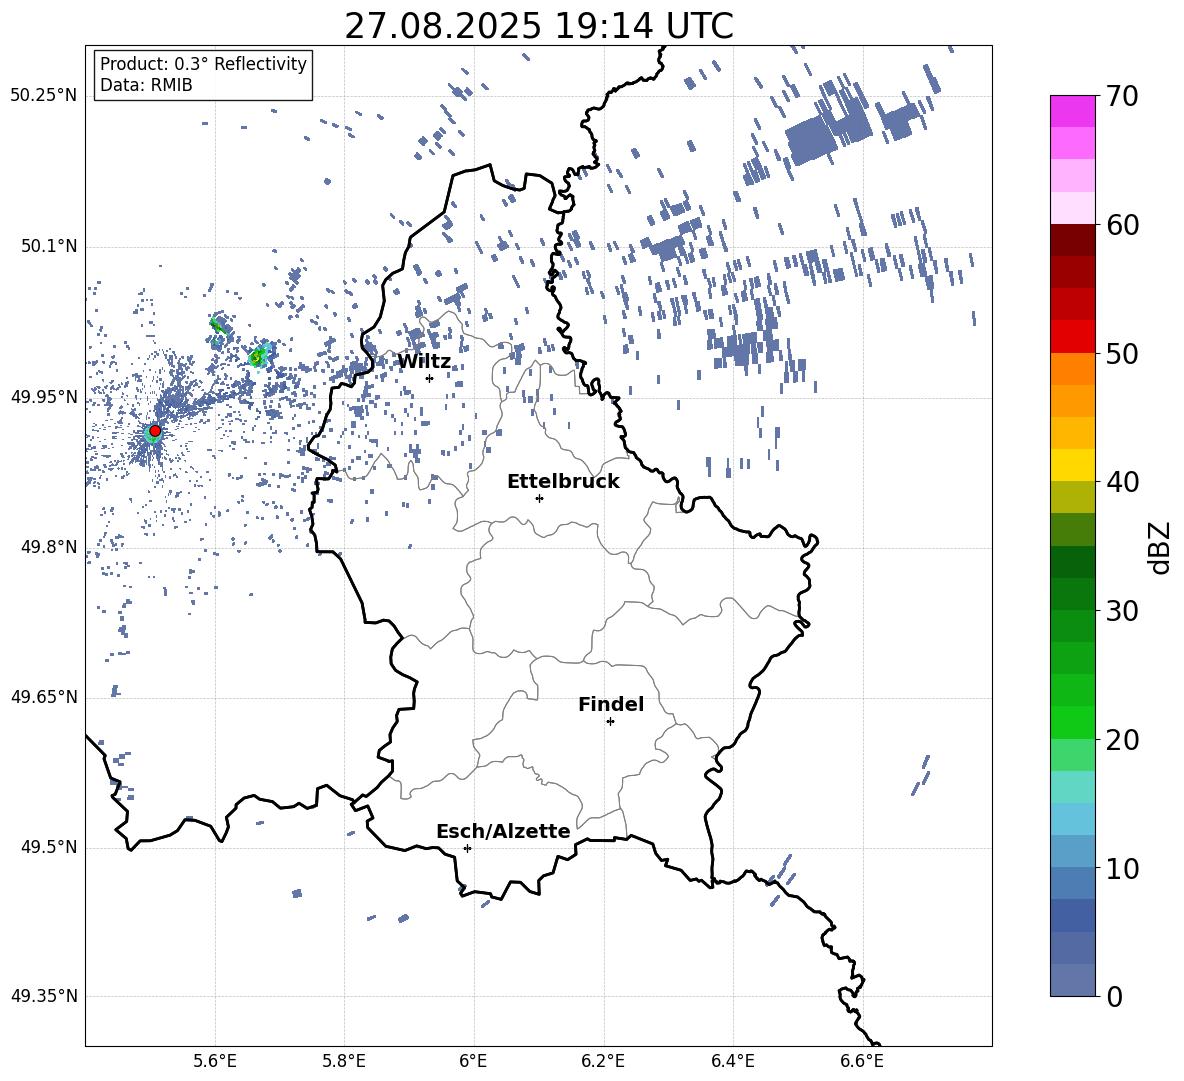Click the 49.35°N latitude tick label
The width and height of the screenshot is (1184, 1081).
[44, 996]
